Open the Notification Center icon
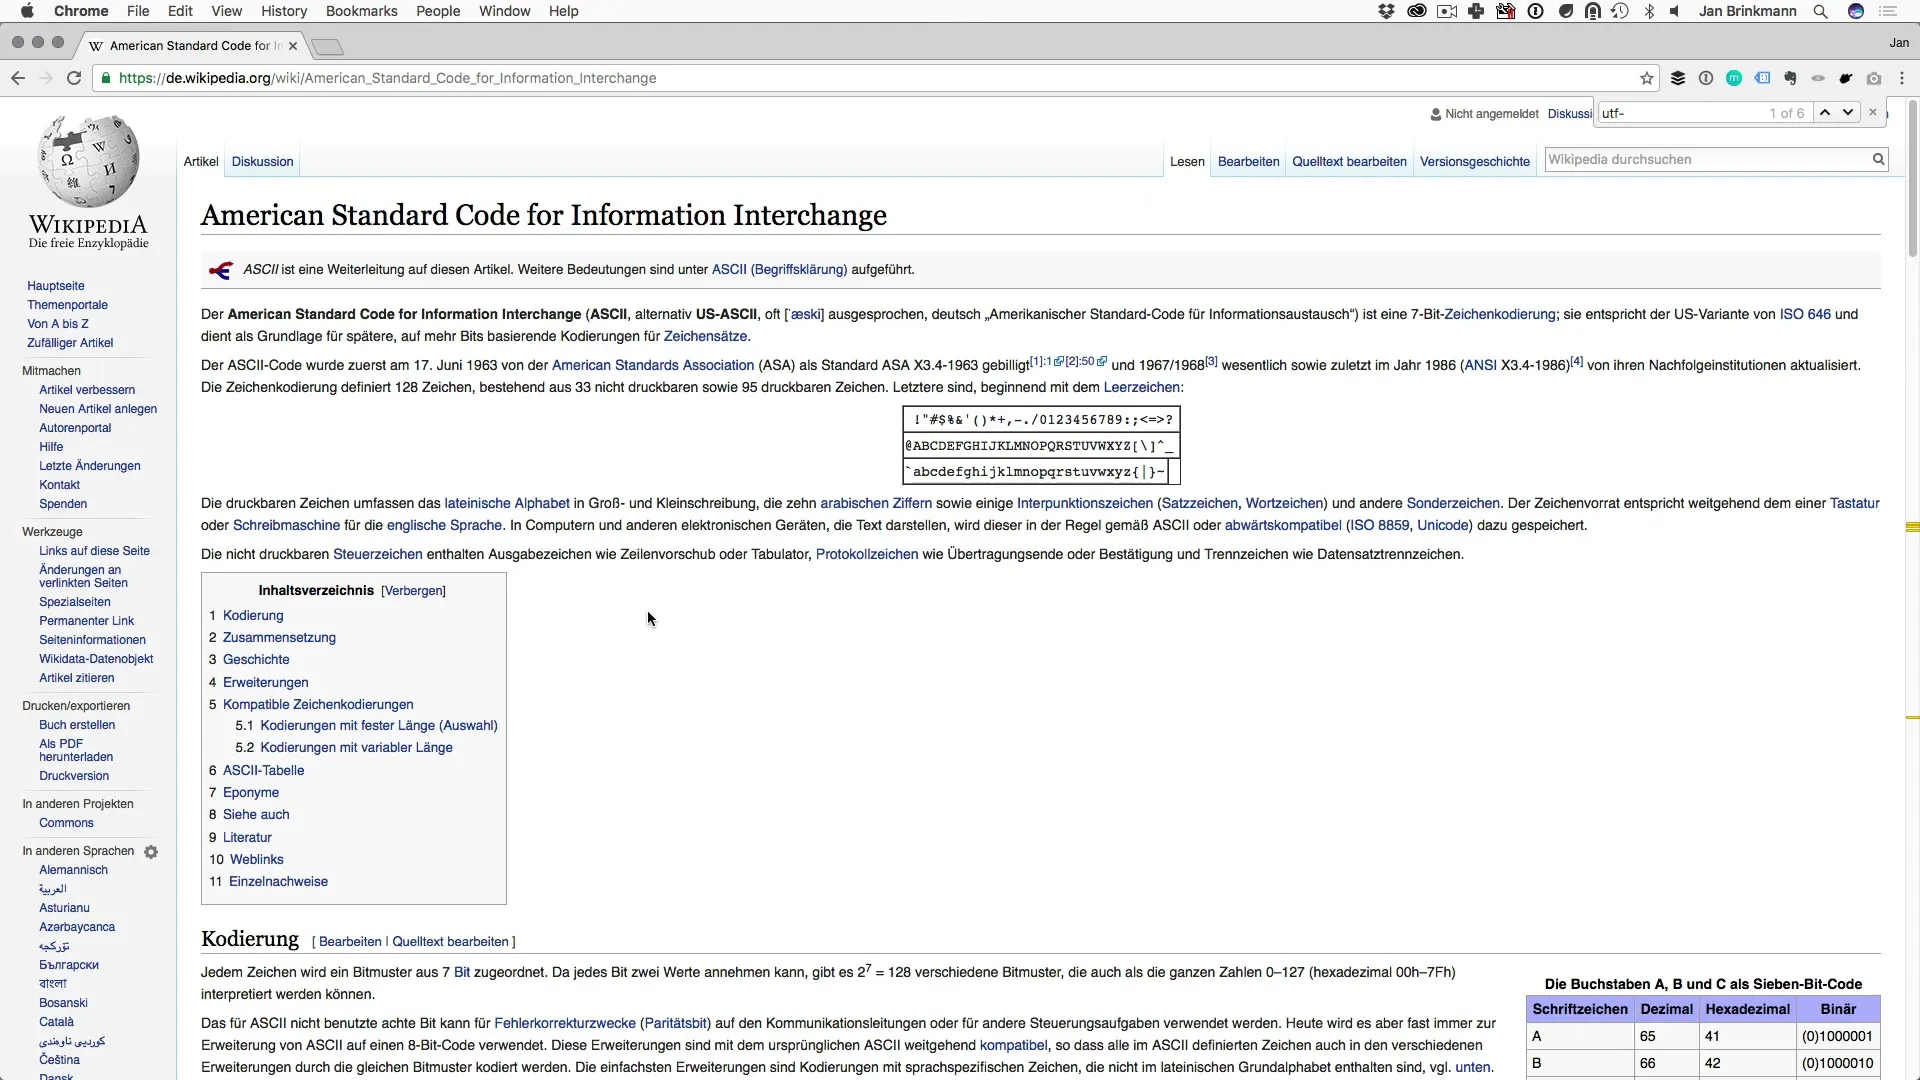This screenshot has width=1920, height=1080. point(1888,11)
